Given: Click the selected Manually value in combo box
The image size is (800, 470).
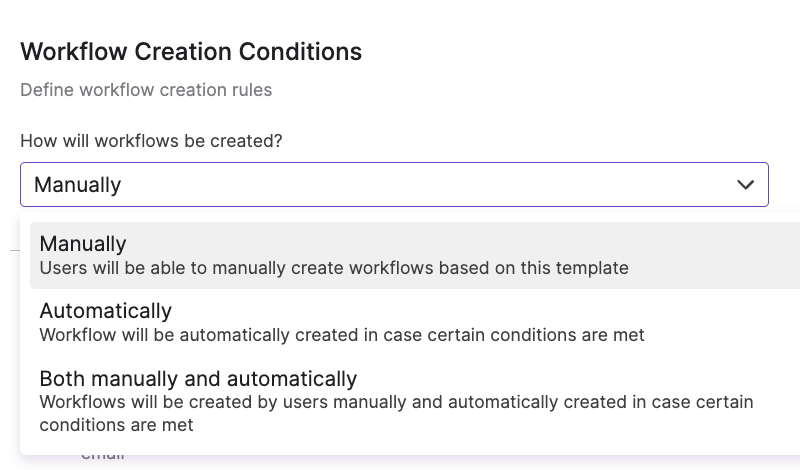Looking at the screenshot, I should click(x=78, y=185).
